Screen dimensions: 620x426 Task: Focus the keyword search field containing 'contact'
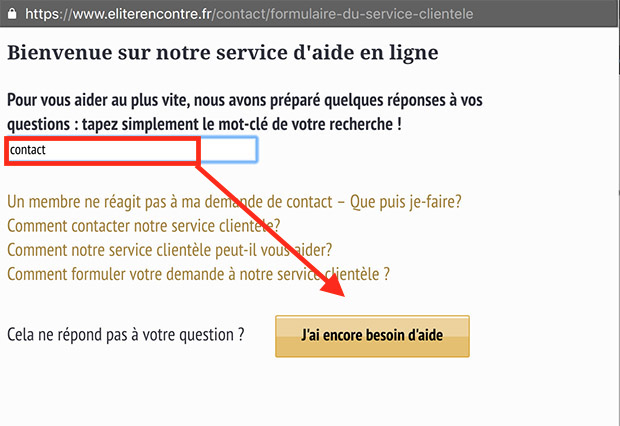pyautogui.click(x=130, y=150)
